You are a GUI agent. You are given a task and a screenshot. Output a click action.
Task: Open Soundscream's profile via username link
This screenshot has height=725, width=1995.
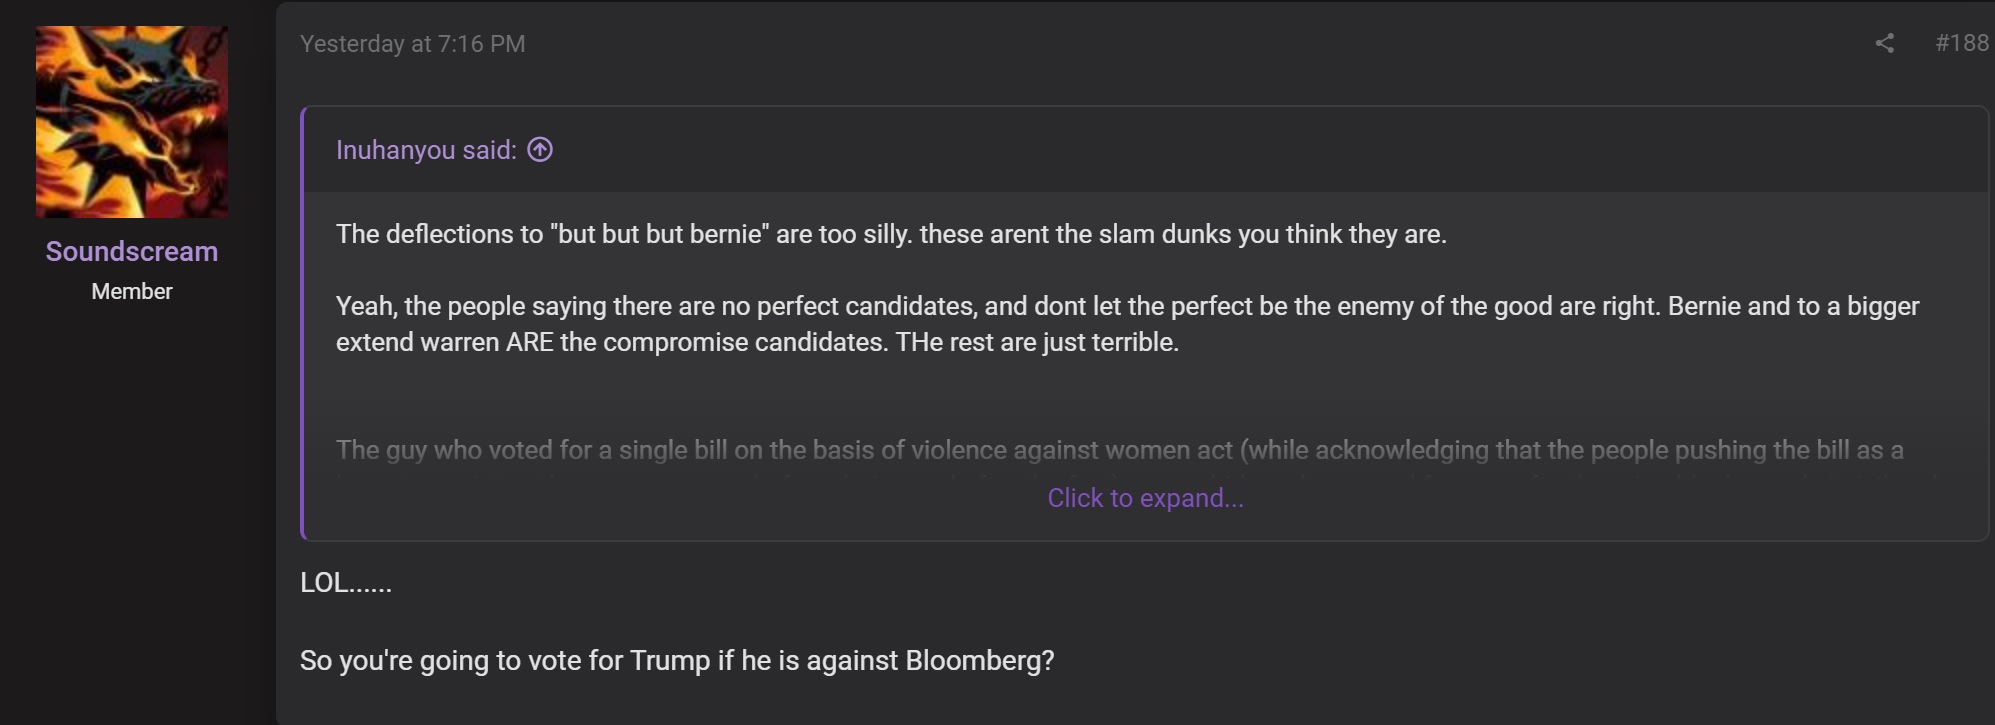click(132, 251)
